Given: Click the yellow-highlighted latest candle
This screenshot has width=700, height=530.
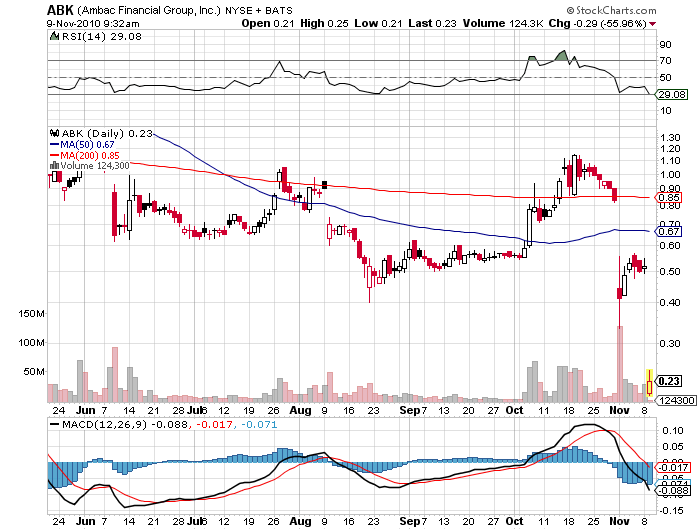Looking at the screenshot, I should click(x=649, y=383).
